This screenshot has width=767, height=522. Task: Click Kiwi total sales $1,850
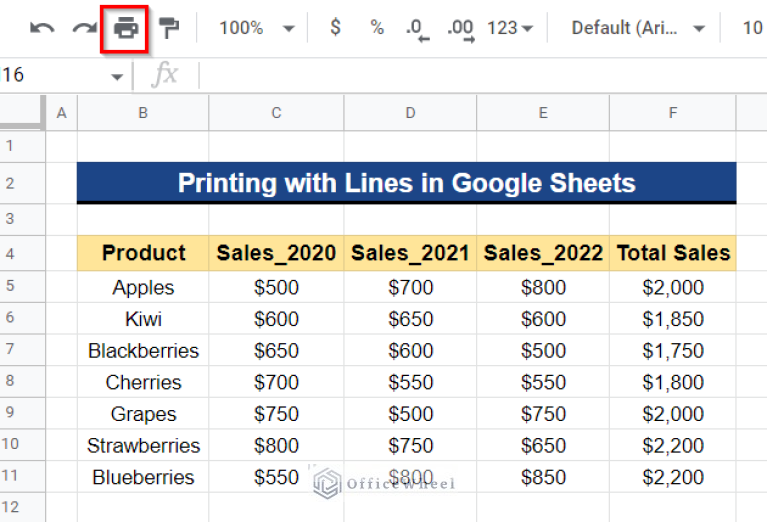tap(673, 319)
